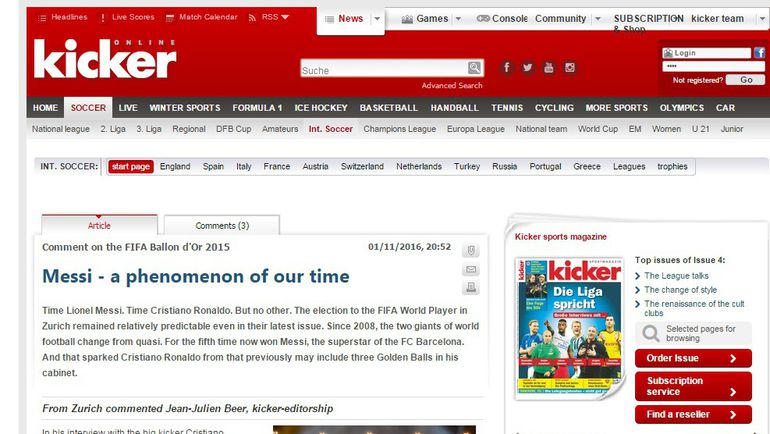Expand the Community menu arrow
This screenshot has width=770, height=434.
click(598, 19)
